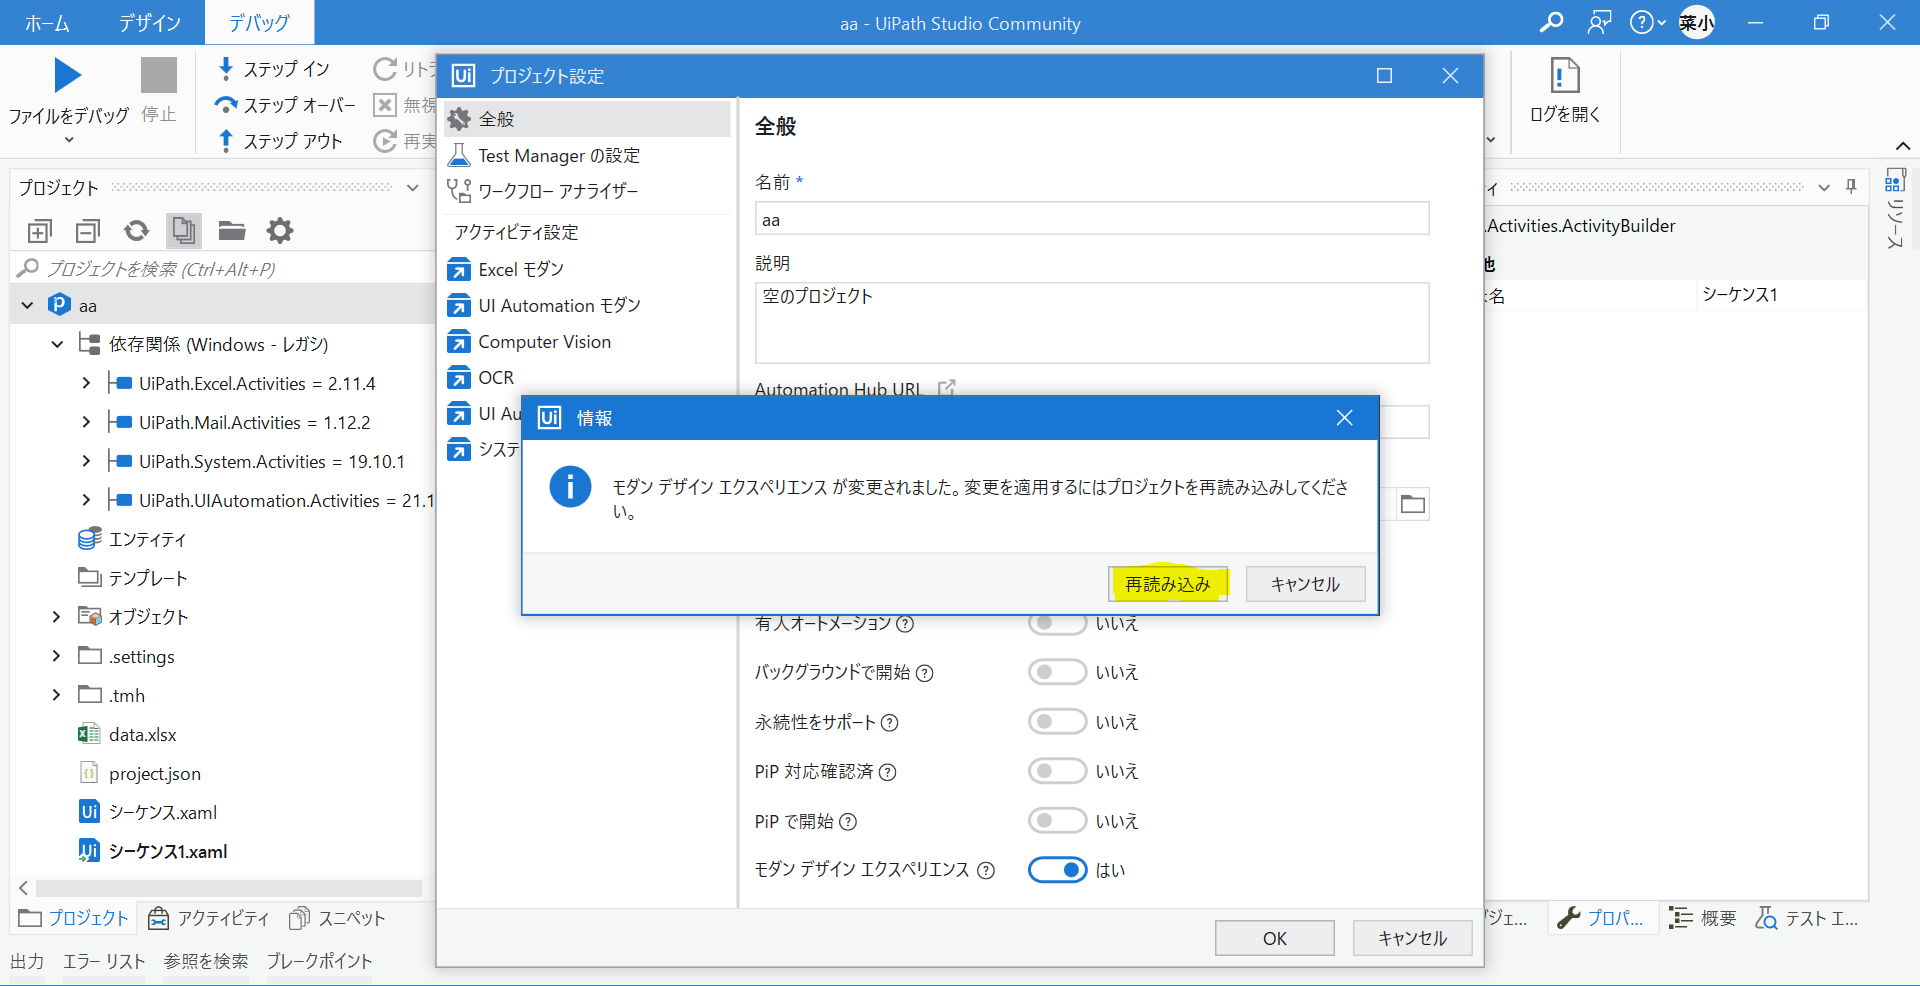Toggle PiP 対応確認済 switch

tap(1057, 771)
